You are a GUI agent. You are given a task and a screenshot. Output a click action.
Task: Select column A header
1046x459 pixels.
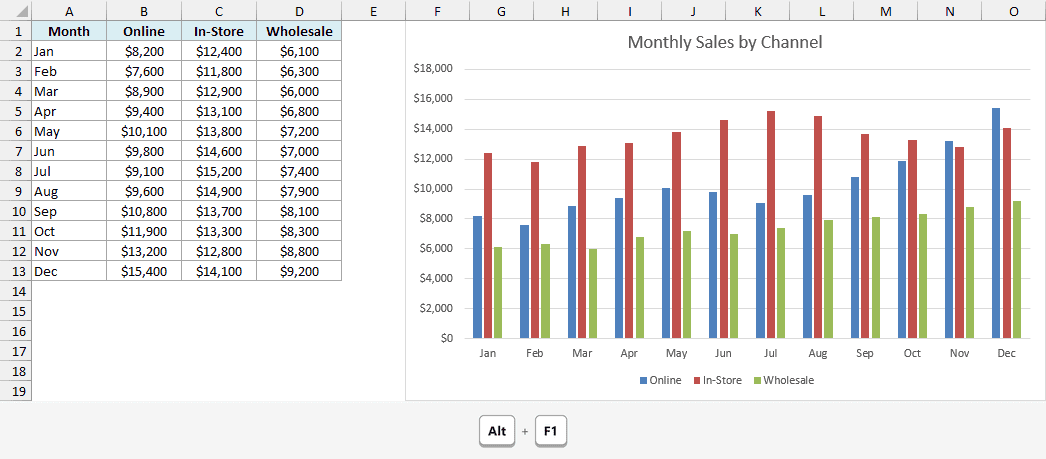[x=69, y=11]
